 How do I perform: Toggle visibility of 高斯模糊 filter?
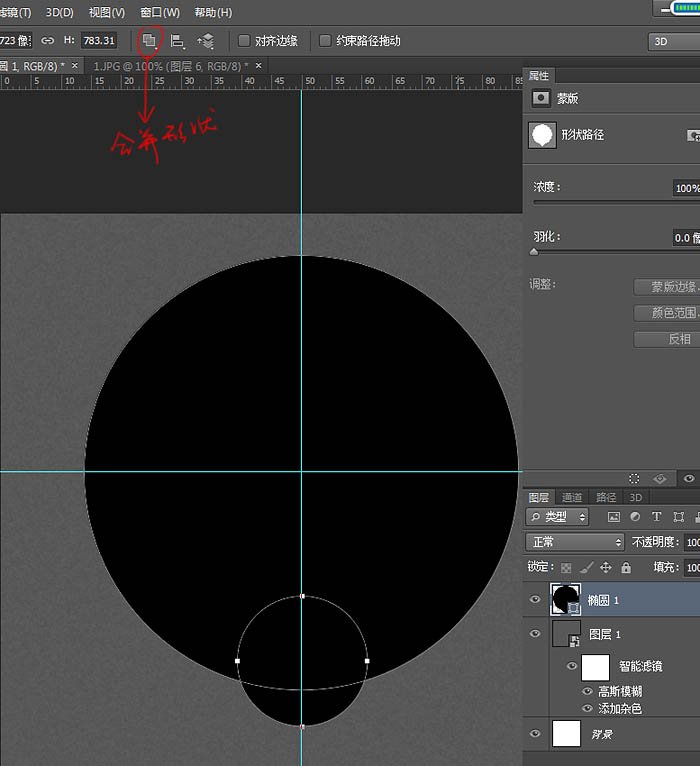click(587, 691)
